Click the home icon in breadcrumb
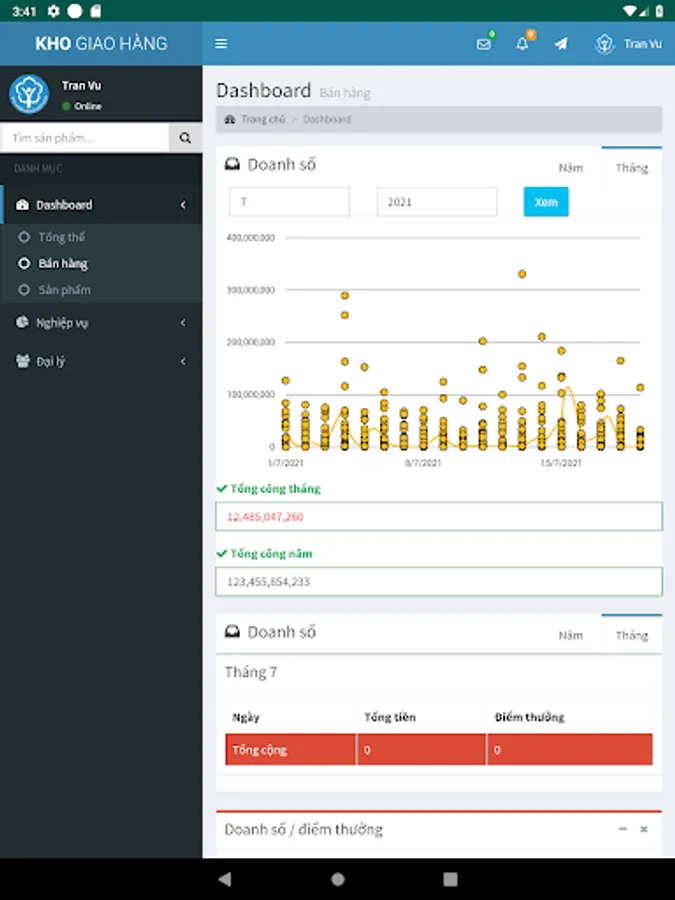The height and width of the screenshot is (900, 675). click(x=230, y=119)
